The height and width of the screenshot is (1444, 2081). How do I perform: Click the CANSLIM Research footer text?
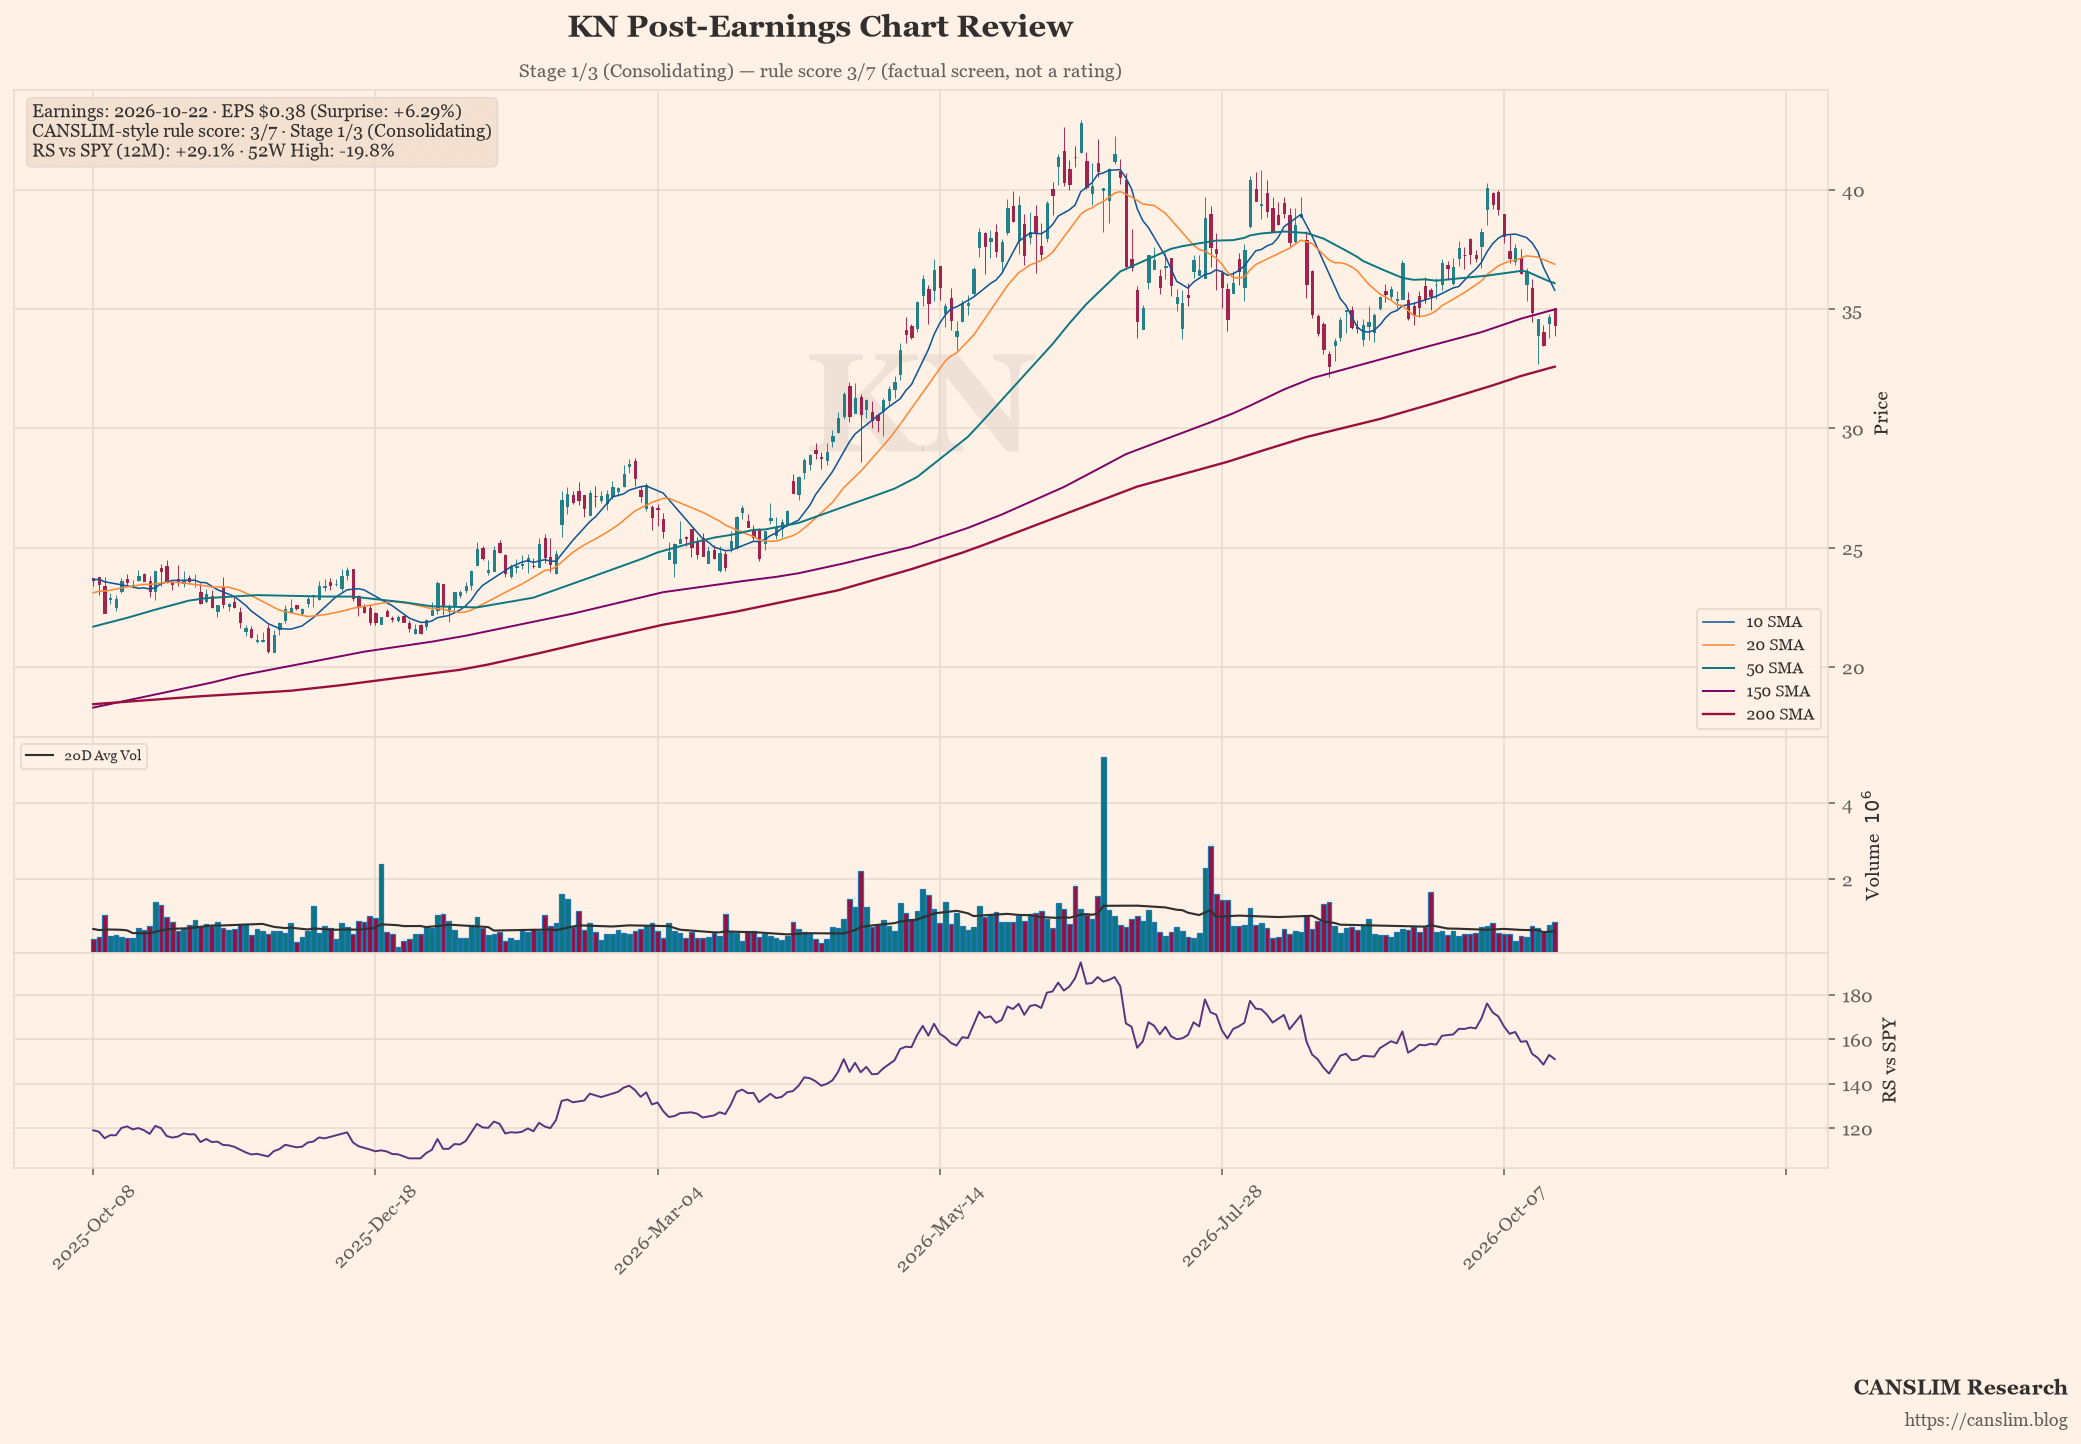click(1960, 1387)
